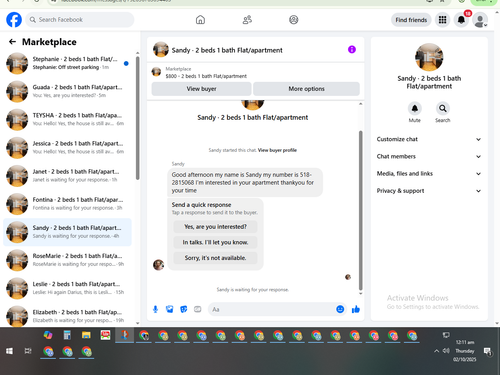Open the Windows notification center icon

pos(488,351)
